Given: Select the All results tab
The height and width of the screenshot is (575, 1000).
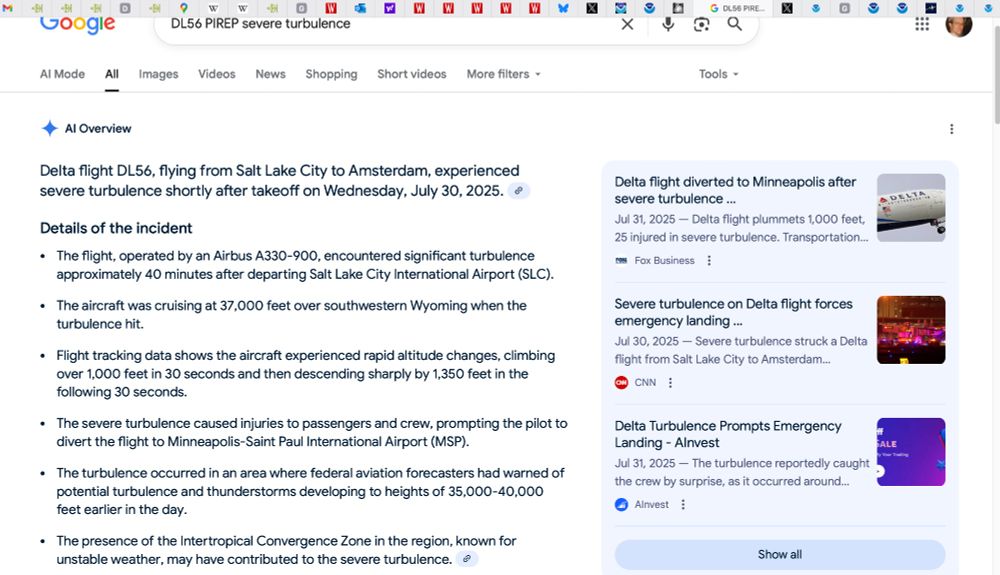Looking at the screenshot, I should coord(112,74).
